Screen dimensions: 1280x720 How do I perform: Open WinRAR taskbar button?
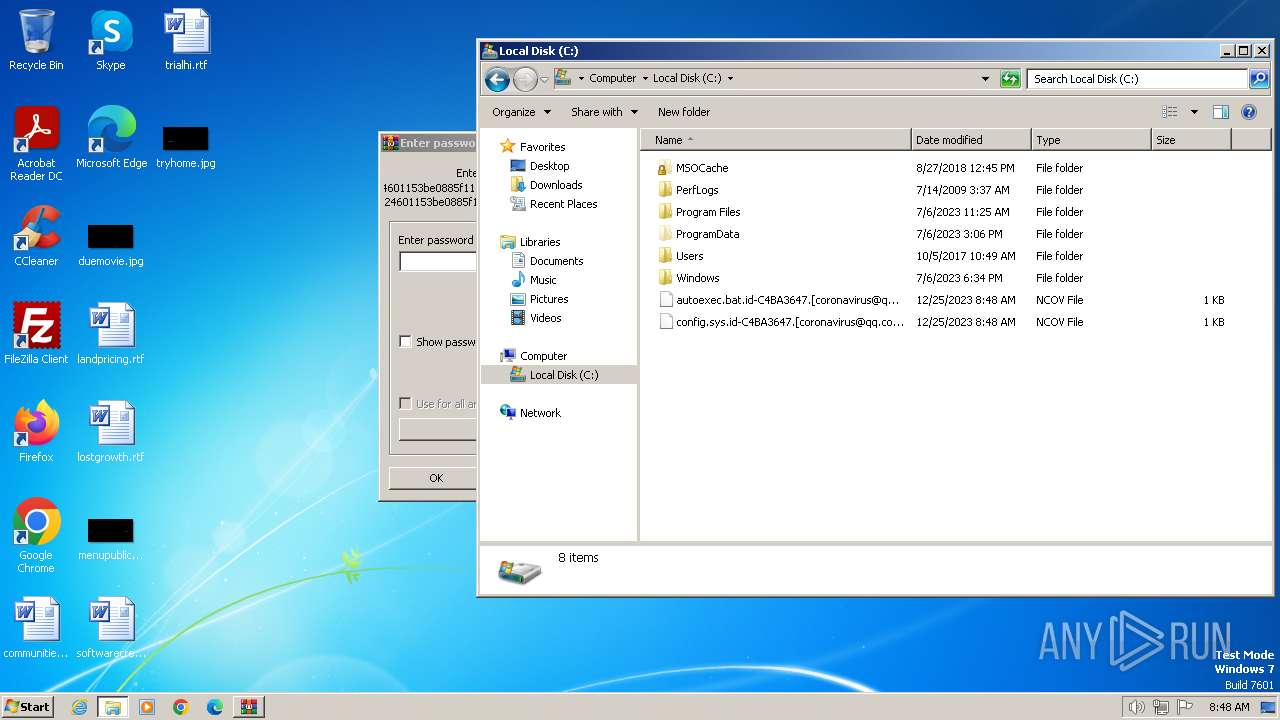point(249,707)
